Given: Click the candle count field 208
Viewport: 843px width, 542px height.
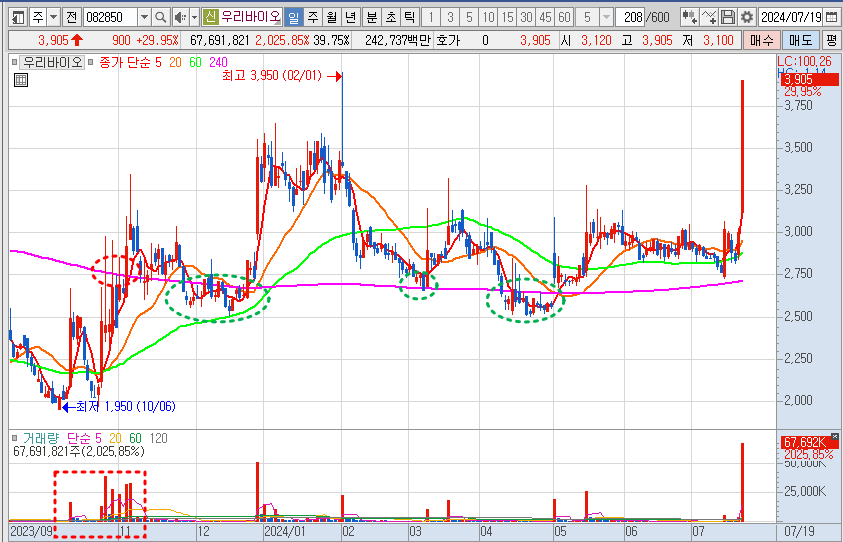Looking at the screenshot, I should (631, 18).
